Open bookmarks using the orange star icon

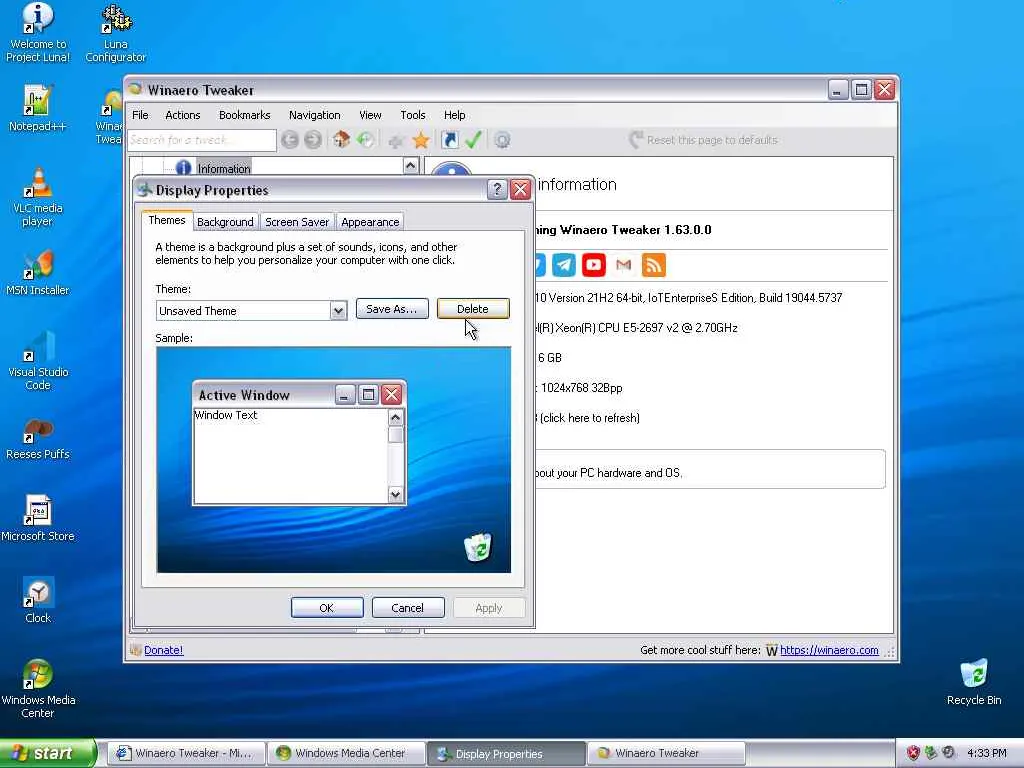point(421,140)
